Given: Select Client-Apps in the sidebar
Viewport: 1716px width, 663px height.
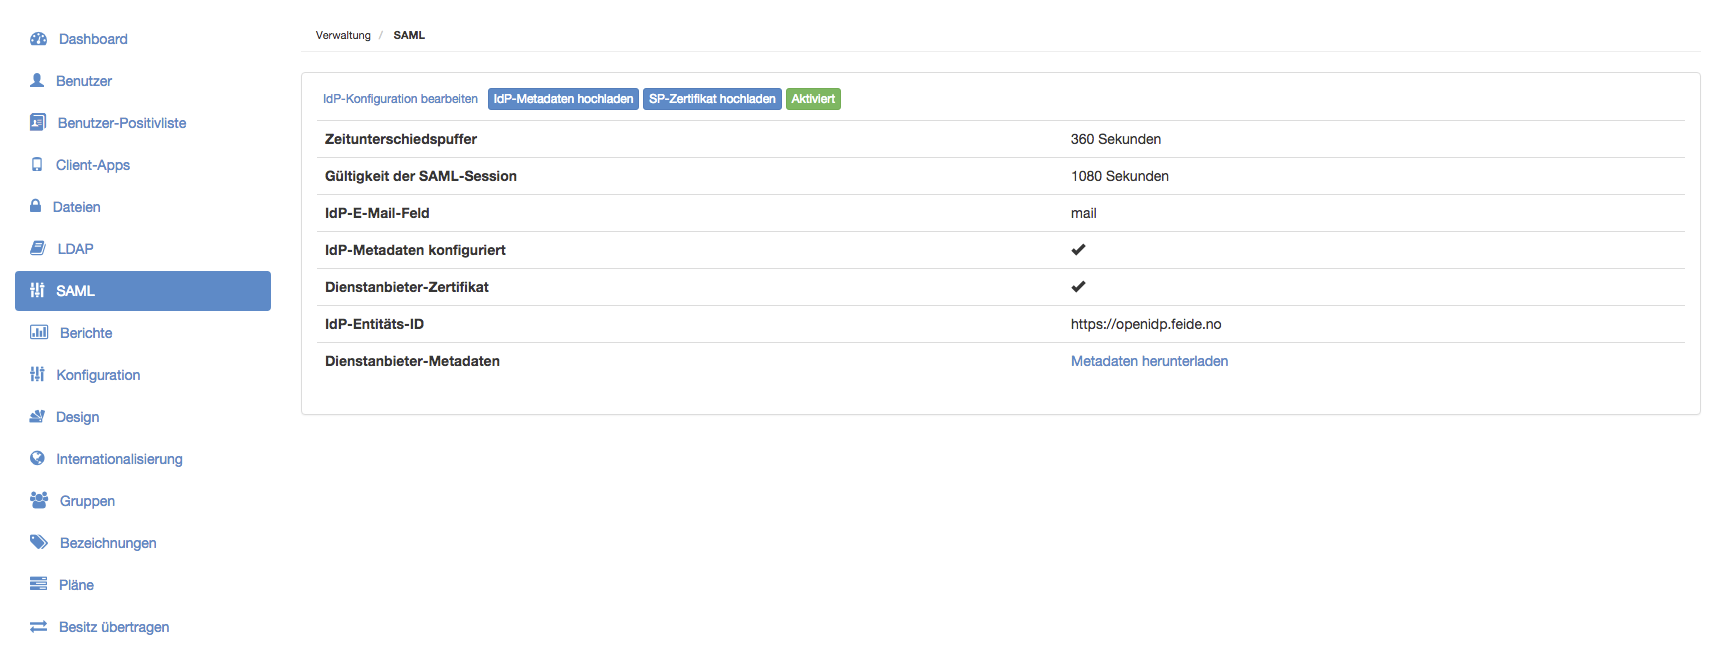Looking at the screenshot, I should [x=93, y=165].
